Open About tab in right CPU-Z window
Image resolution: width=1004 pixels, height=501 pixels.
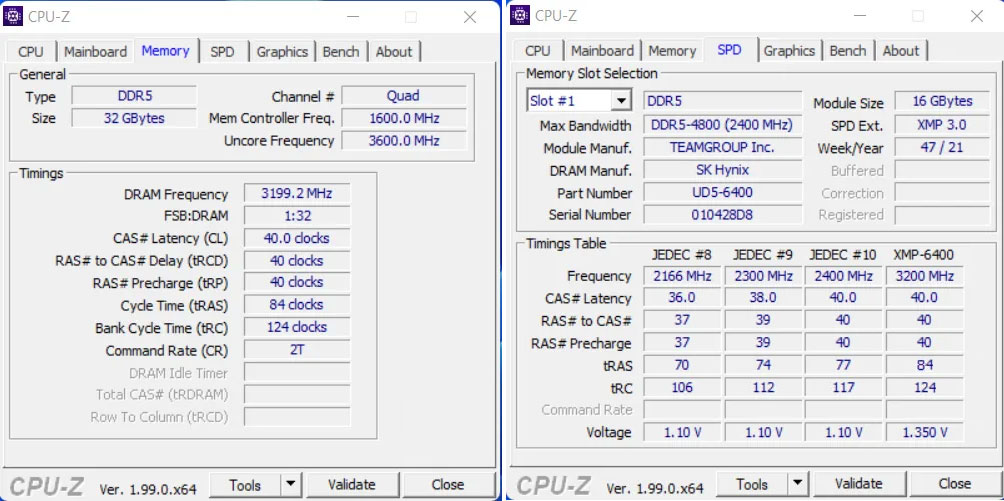pyautogui.click(x=901, y=51)
